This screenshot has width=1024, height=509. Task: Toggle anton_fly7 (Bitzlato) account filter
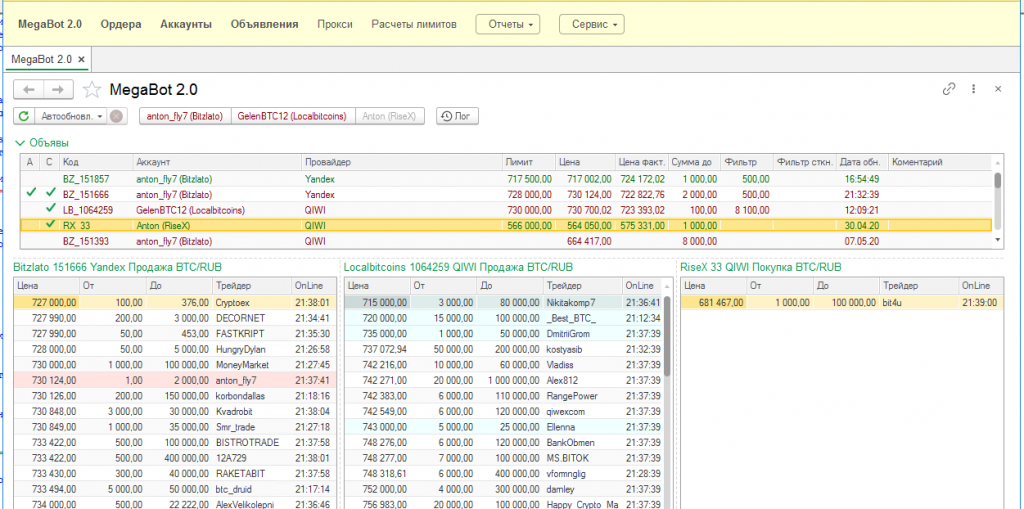point(185,116)
